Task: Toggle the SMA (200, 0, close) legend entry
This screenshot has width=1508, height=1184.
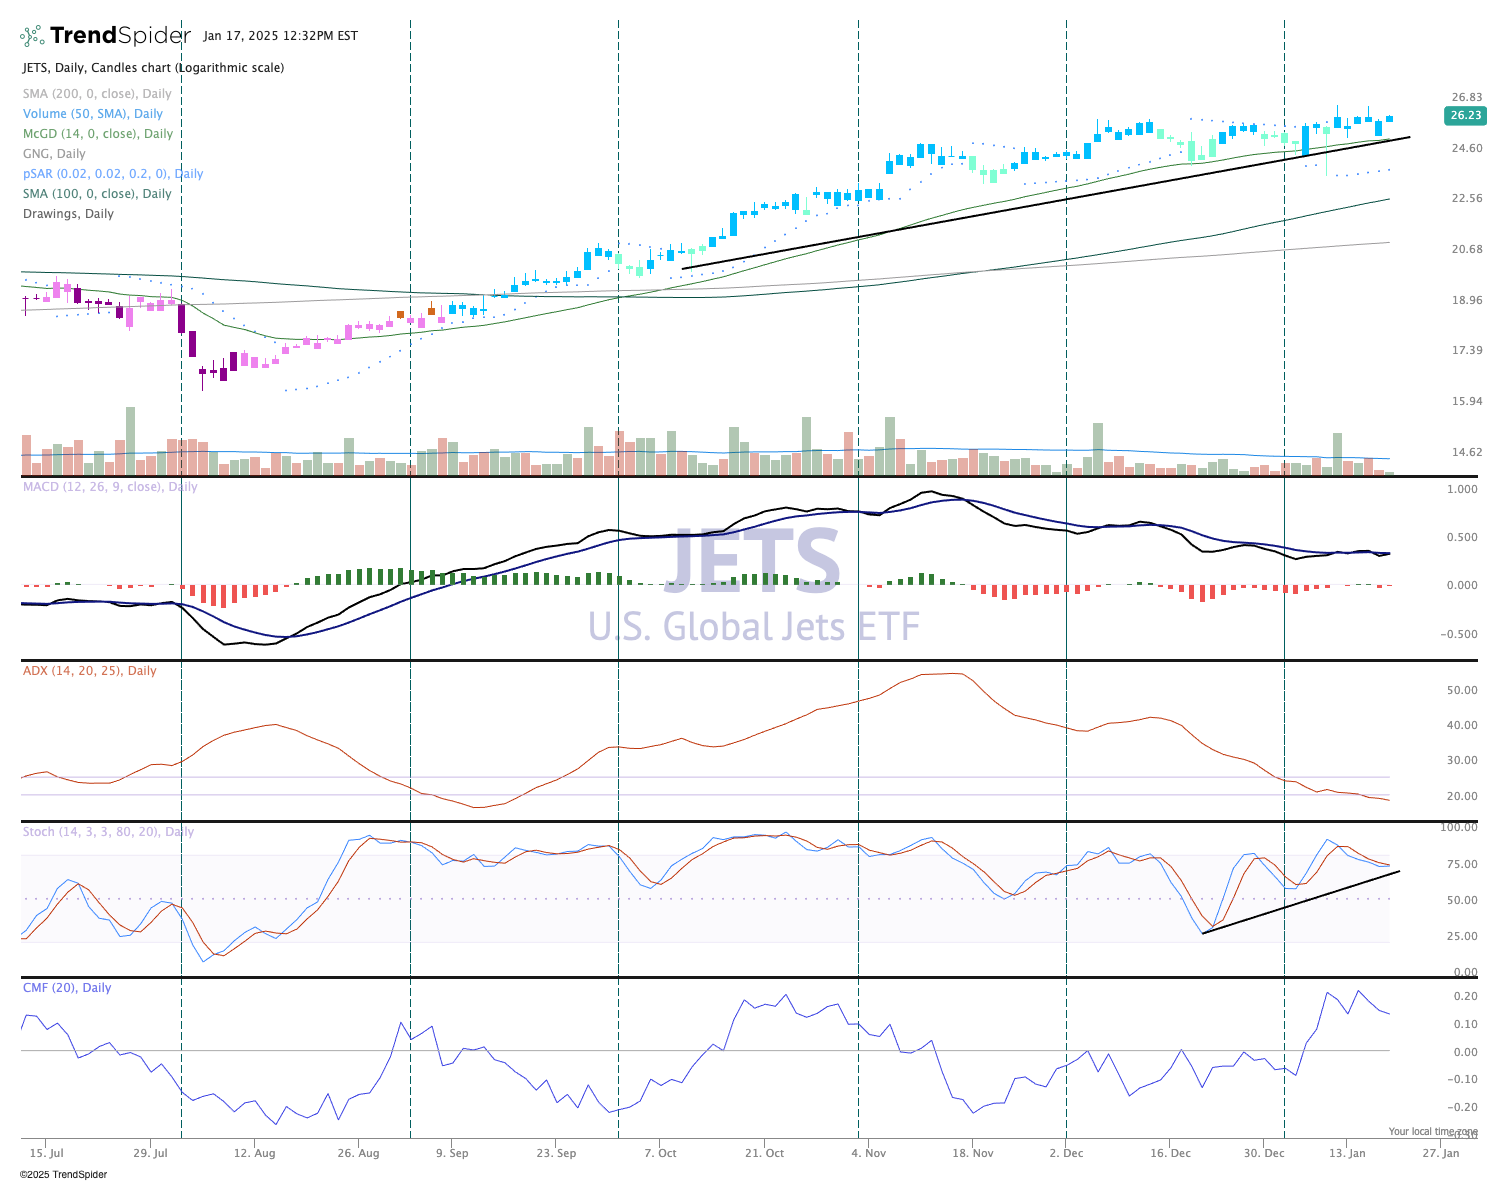Action: 97,94
